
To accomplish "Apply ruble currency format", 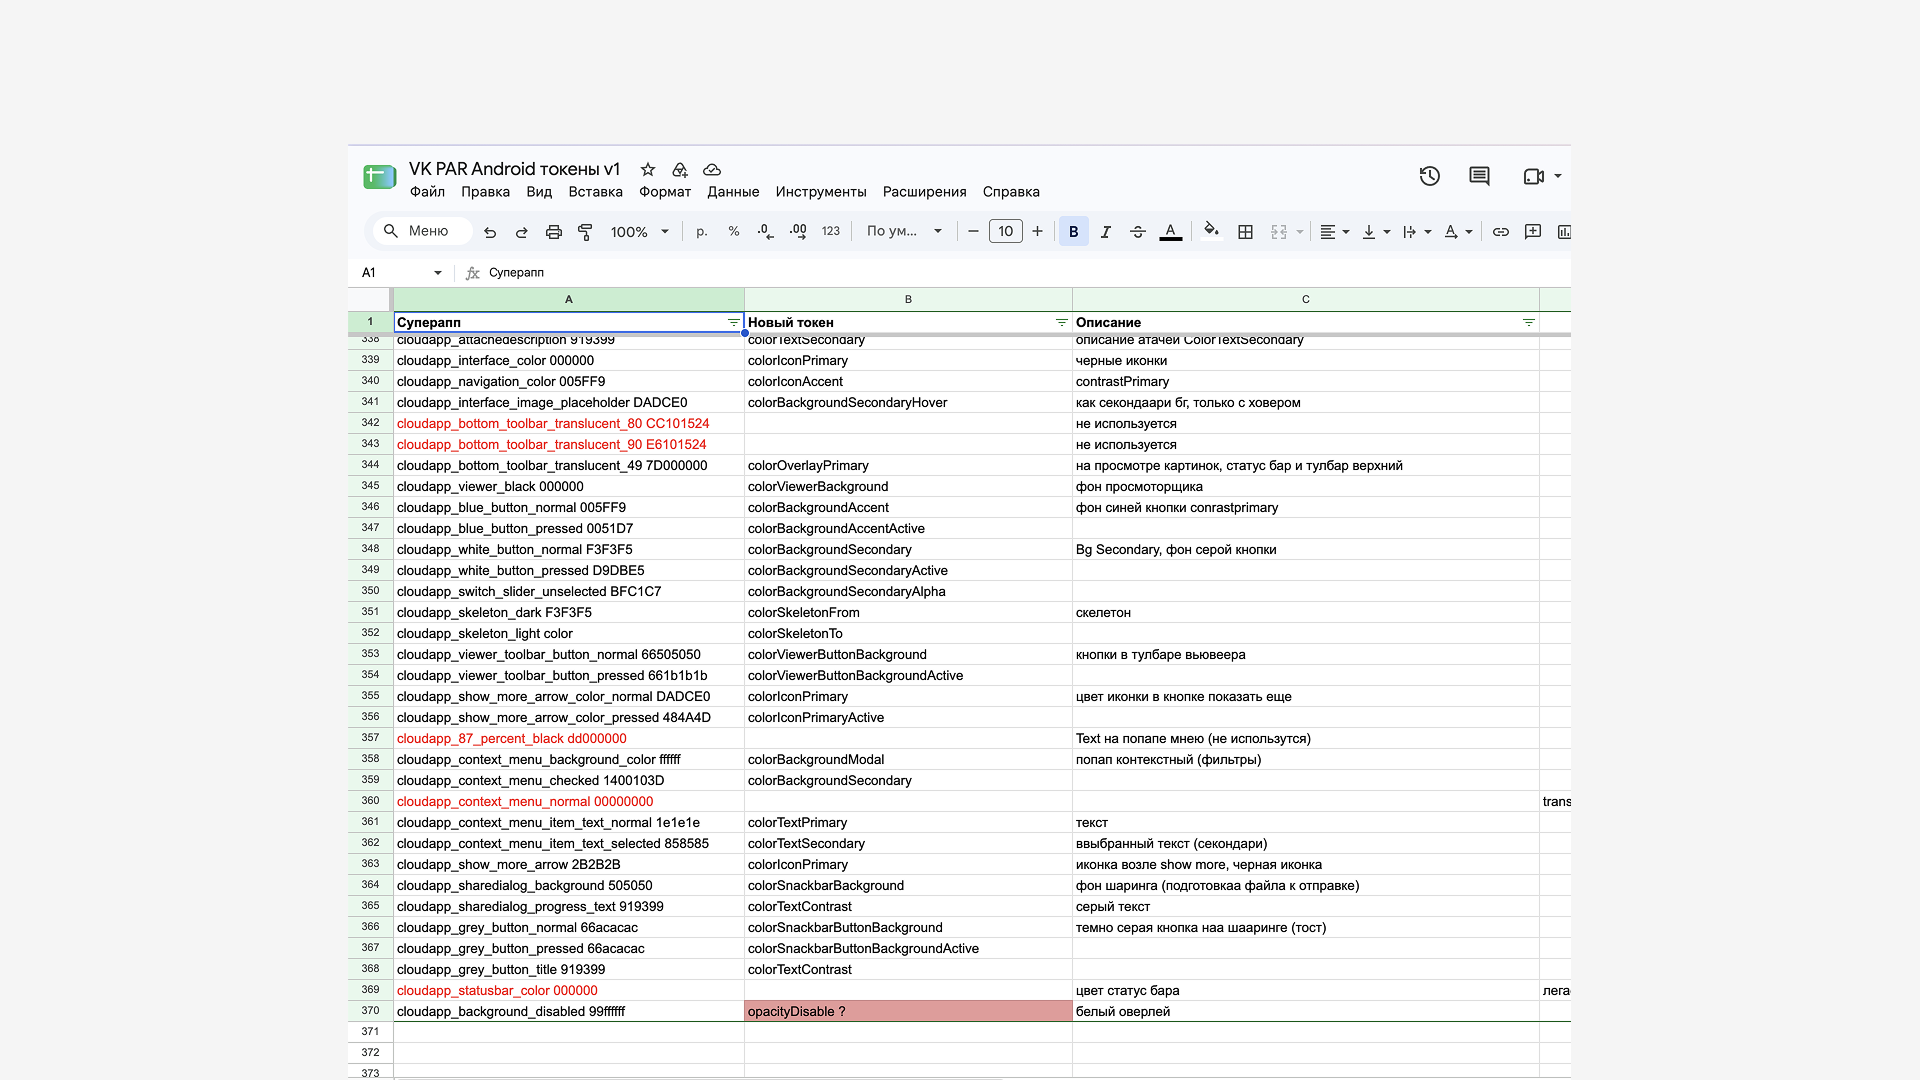I will pos(702,232).
